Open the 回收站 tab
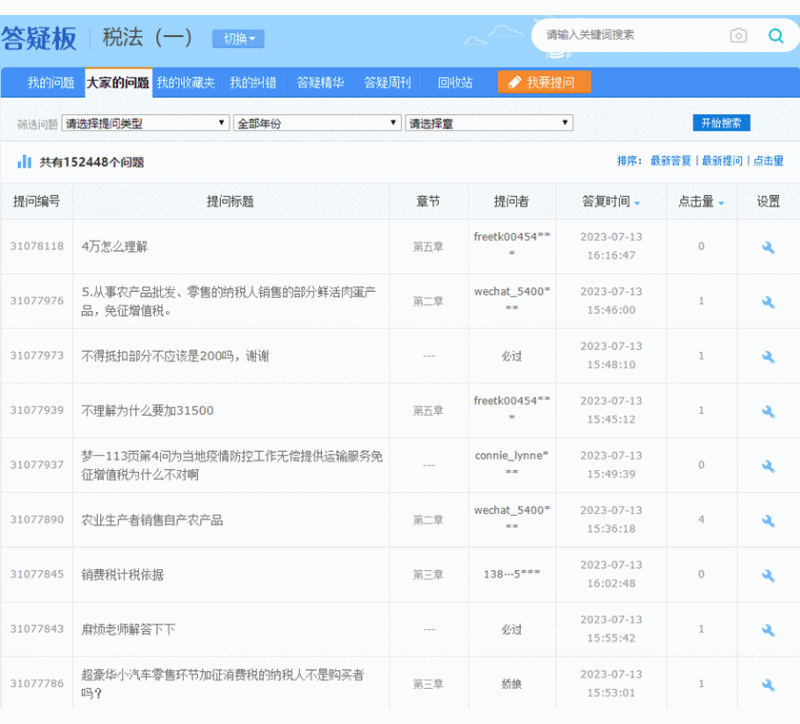The width and height of the screenshot is (800, 724). pos(453,83)
